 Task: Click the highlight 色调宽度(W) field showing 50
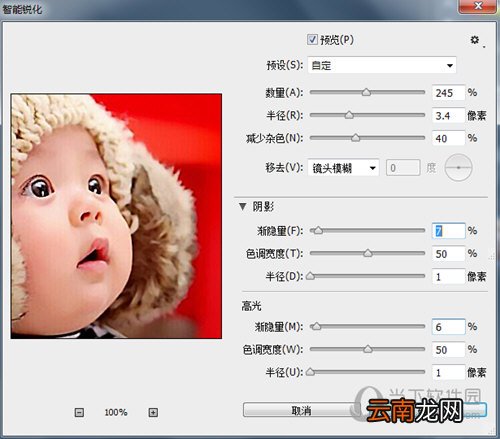[x=448, y=350]
